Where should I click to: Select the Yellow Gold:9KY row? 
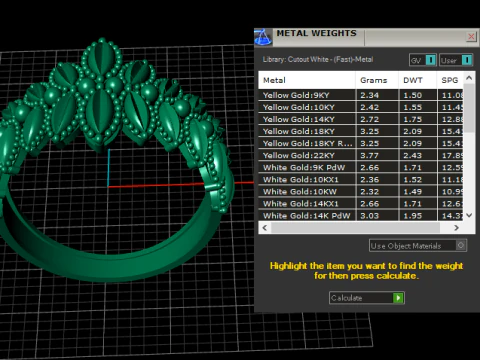[361, 95]
